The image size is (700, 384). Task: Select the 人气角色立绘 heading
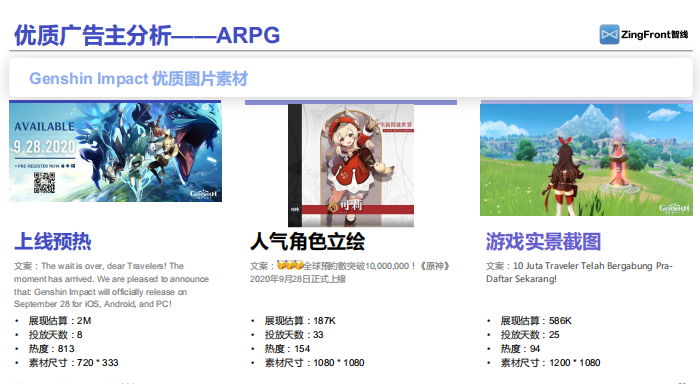tap(307, 242)
